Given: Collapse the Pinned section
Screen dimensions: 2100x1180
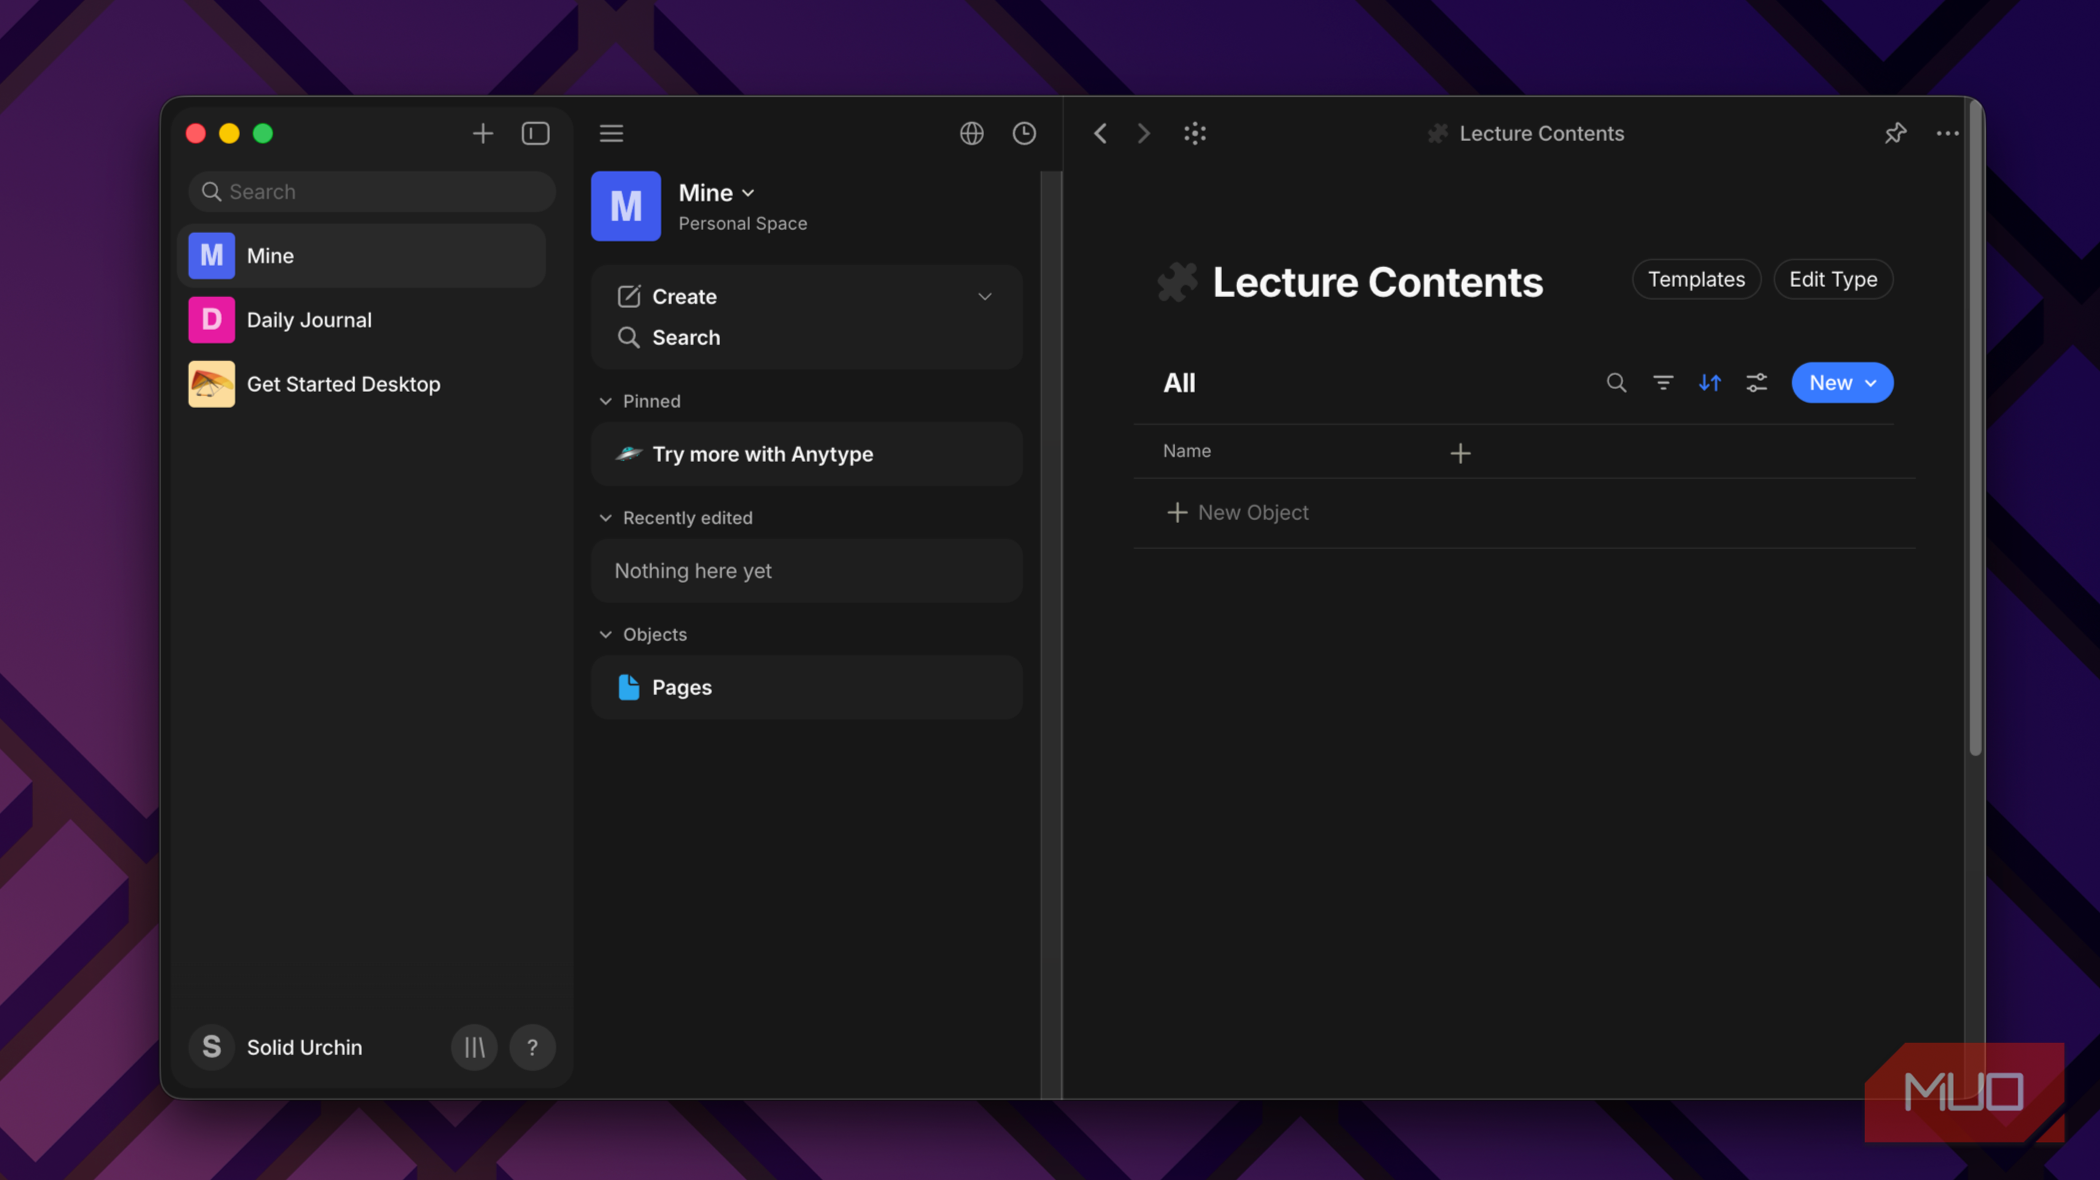Looking at the screenshot, I should [605, 401].
